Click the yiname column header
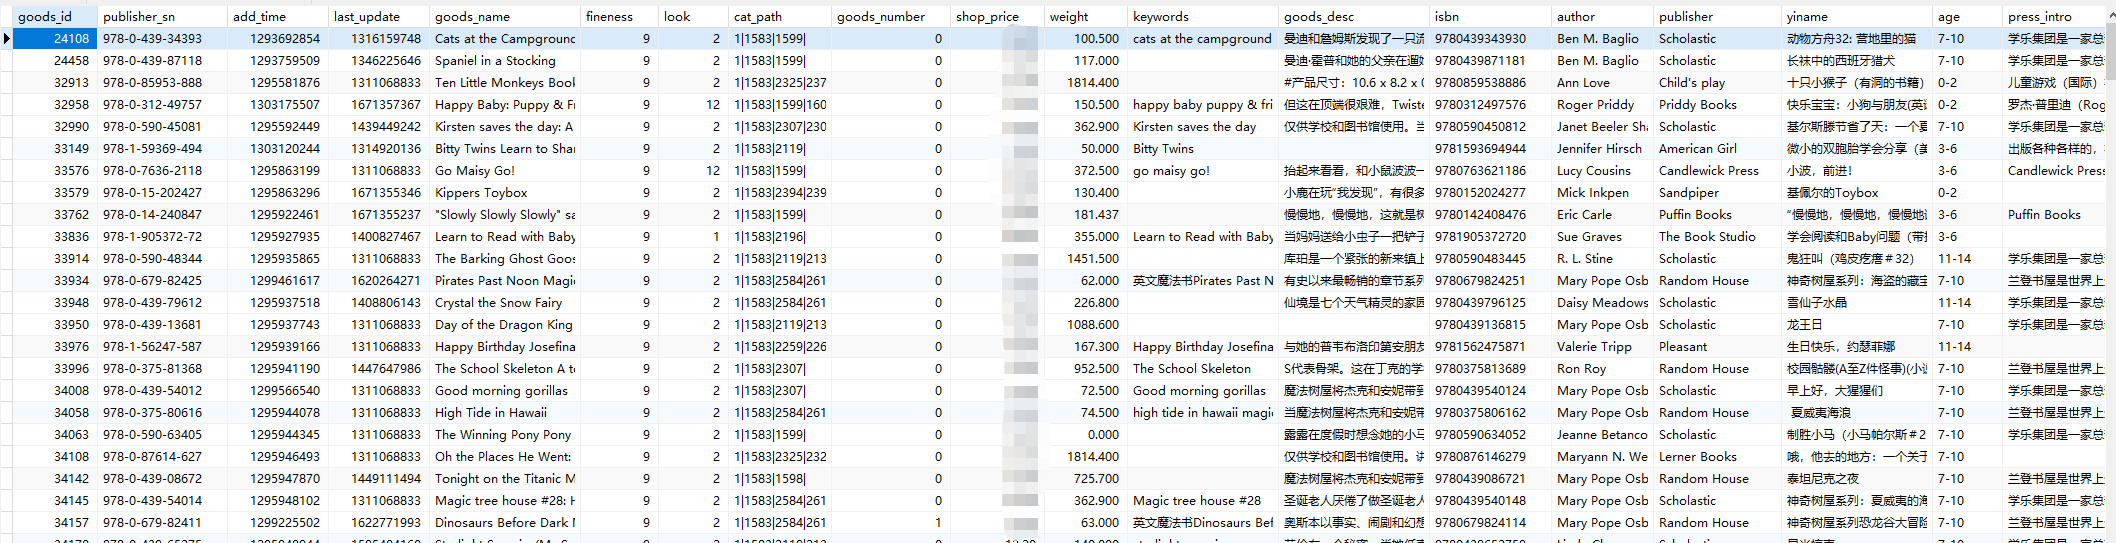Viewport: 2116px width, 543px height. (1857, 16)
